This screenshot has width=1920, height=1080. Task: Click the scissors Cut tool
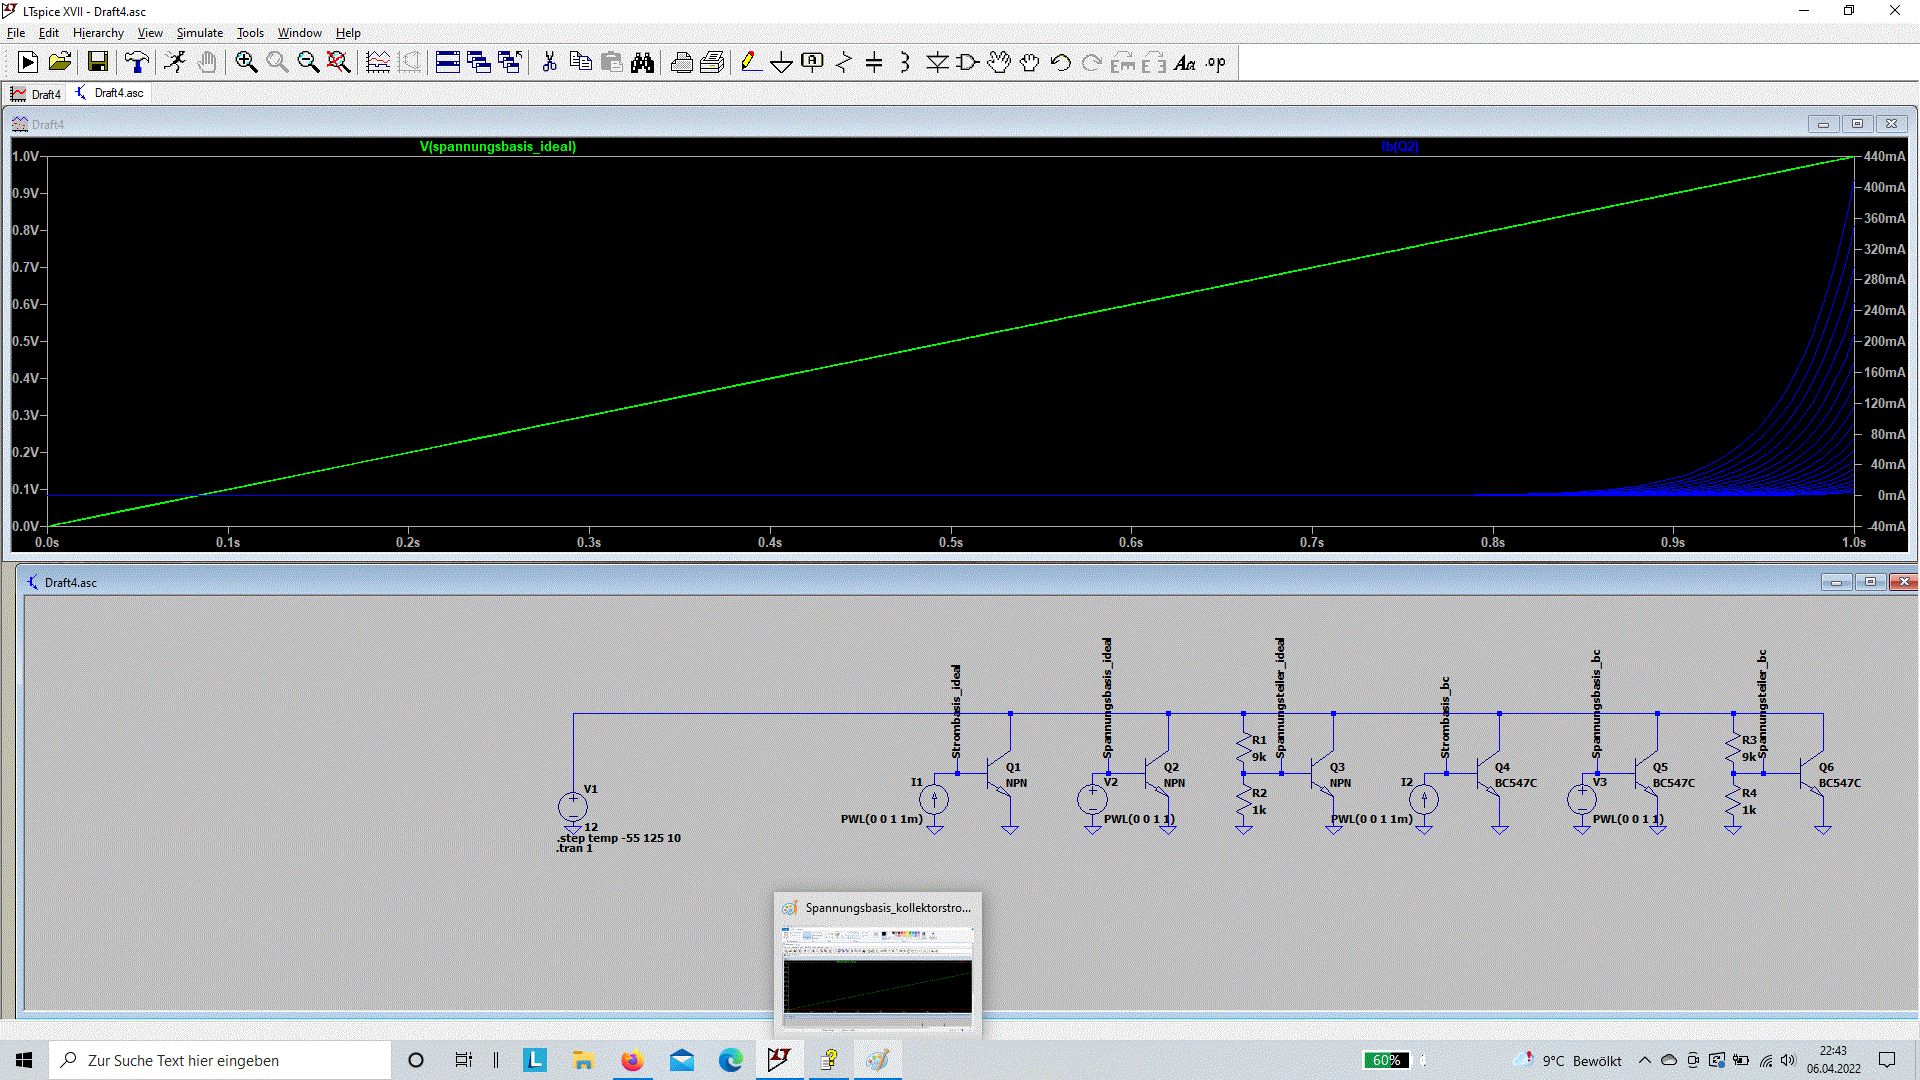549,62
